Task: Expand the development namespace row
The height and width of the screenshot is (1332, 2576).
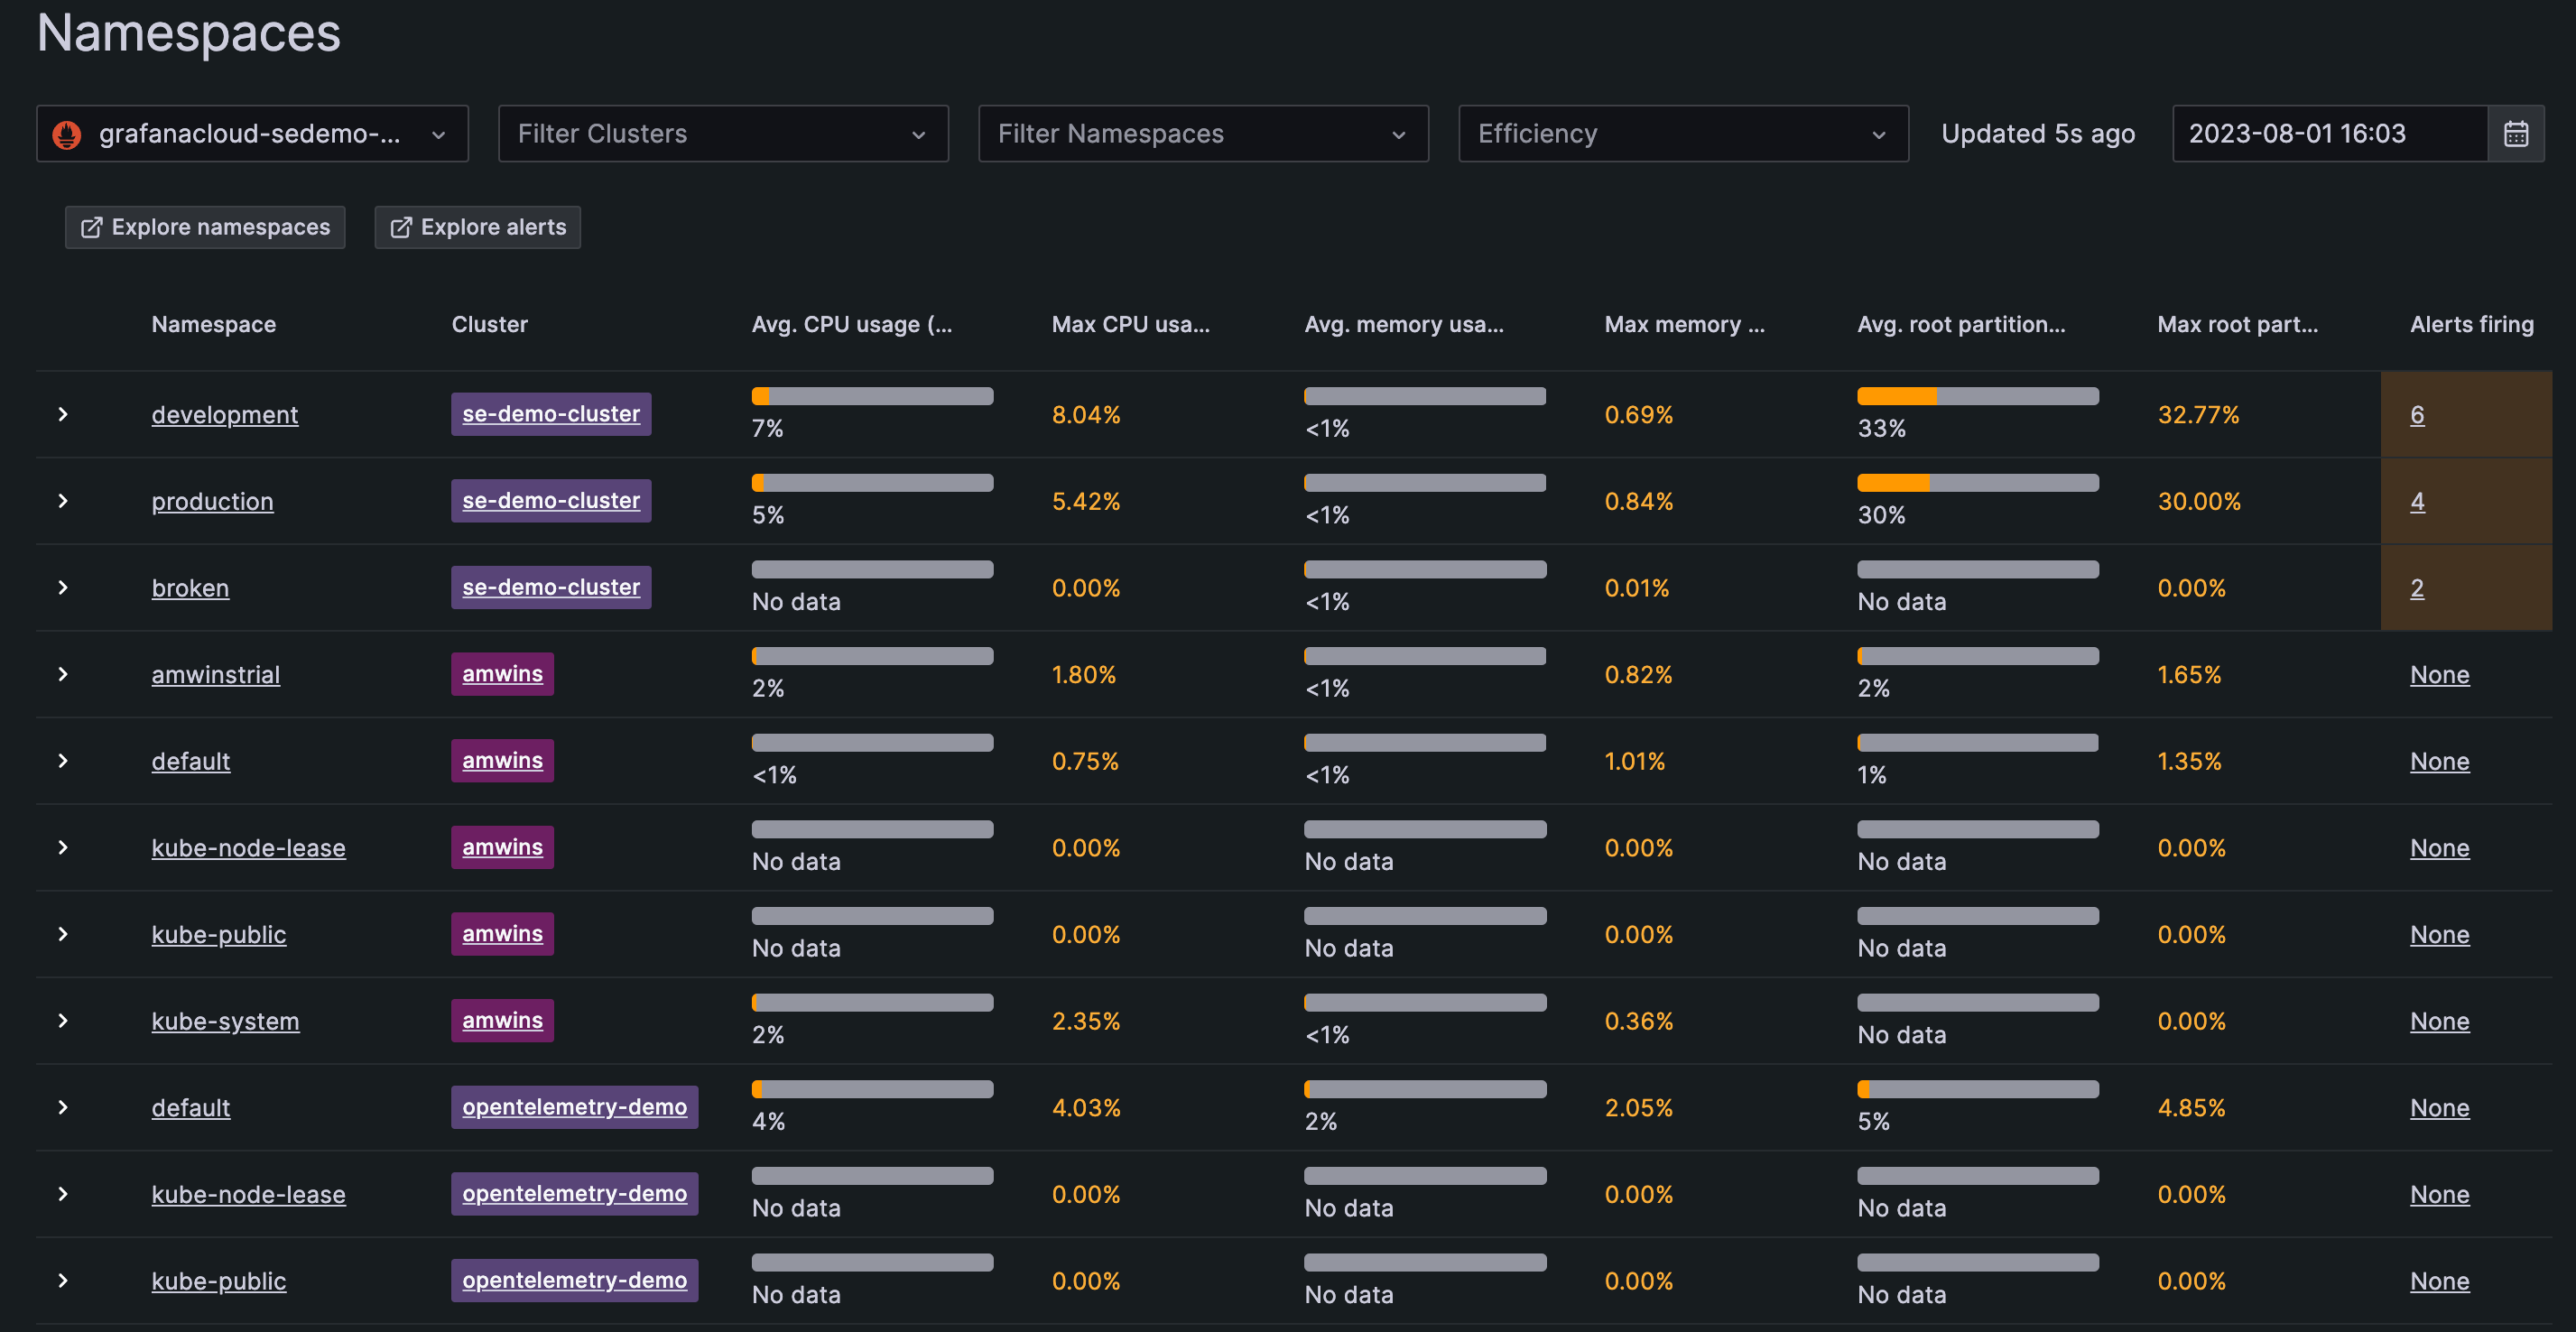Action: [63, 414]
